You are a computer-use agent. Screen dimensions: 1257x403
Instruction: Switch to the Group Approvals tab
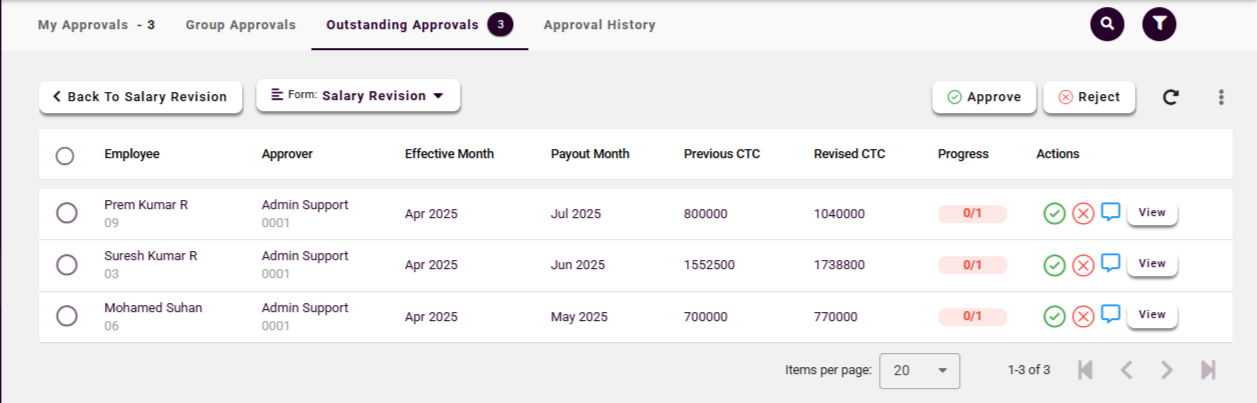coord(240,25)
